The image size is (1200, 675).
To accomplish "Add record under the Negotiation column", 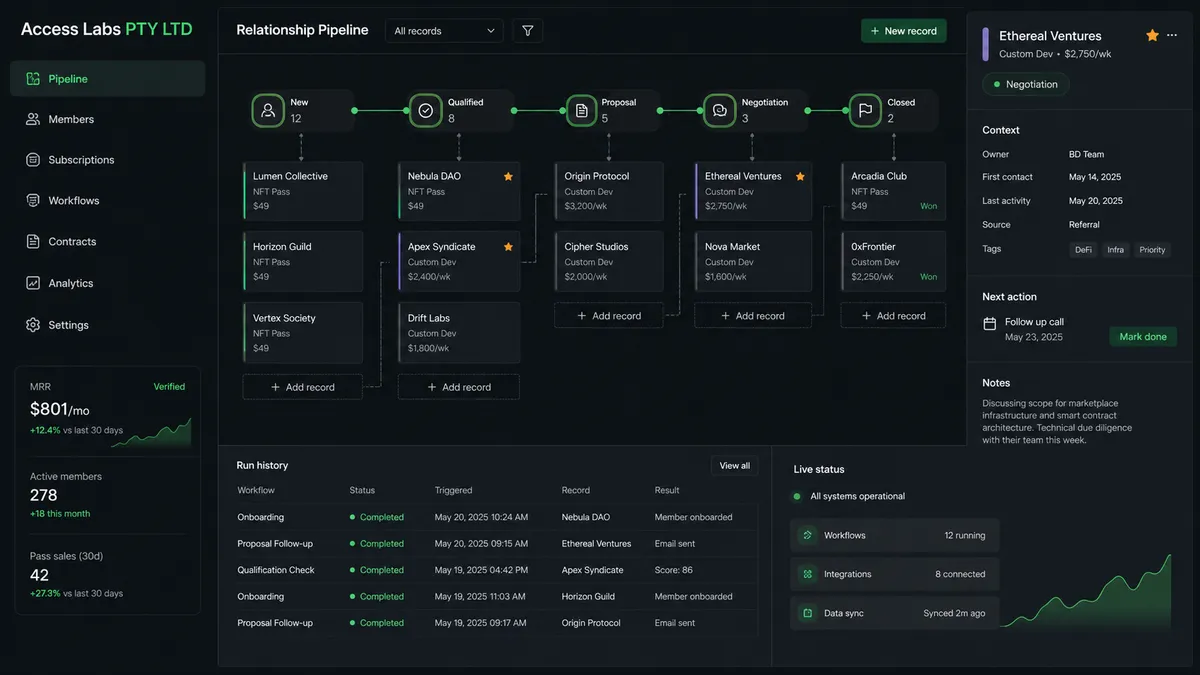I will (753, 316).
